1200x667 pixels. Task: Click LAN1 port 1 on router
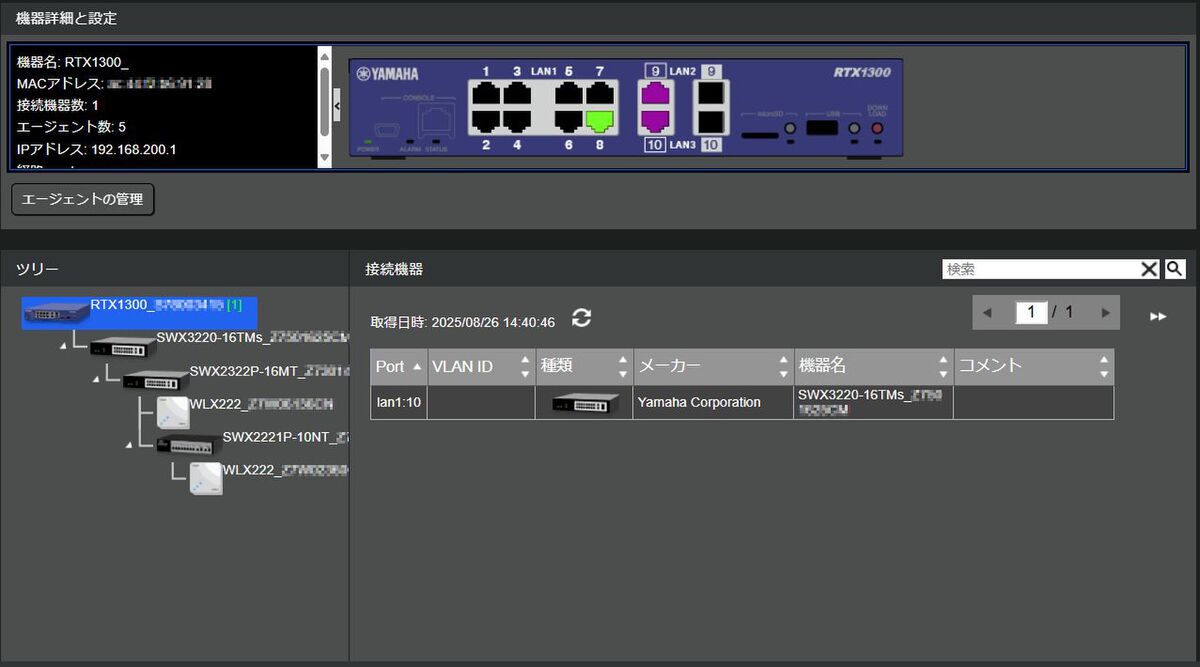tap(486, 94)
